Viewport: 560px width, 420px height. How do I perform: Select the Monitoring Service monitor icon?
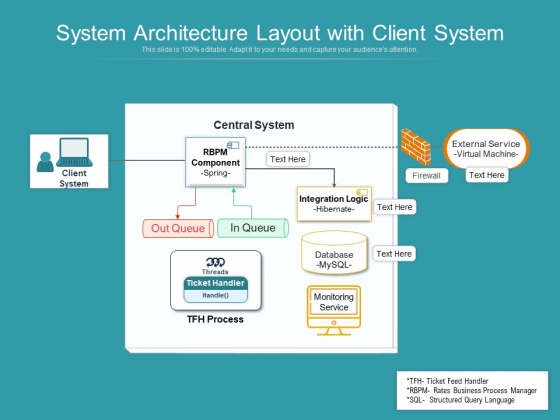[334, 310]
